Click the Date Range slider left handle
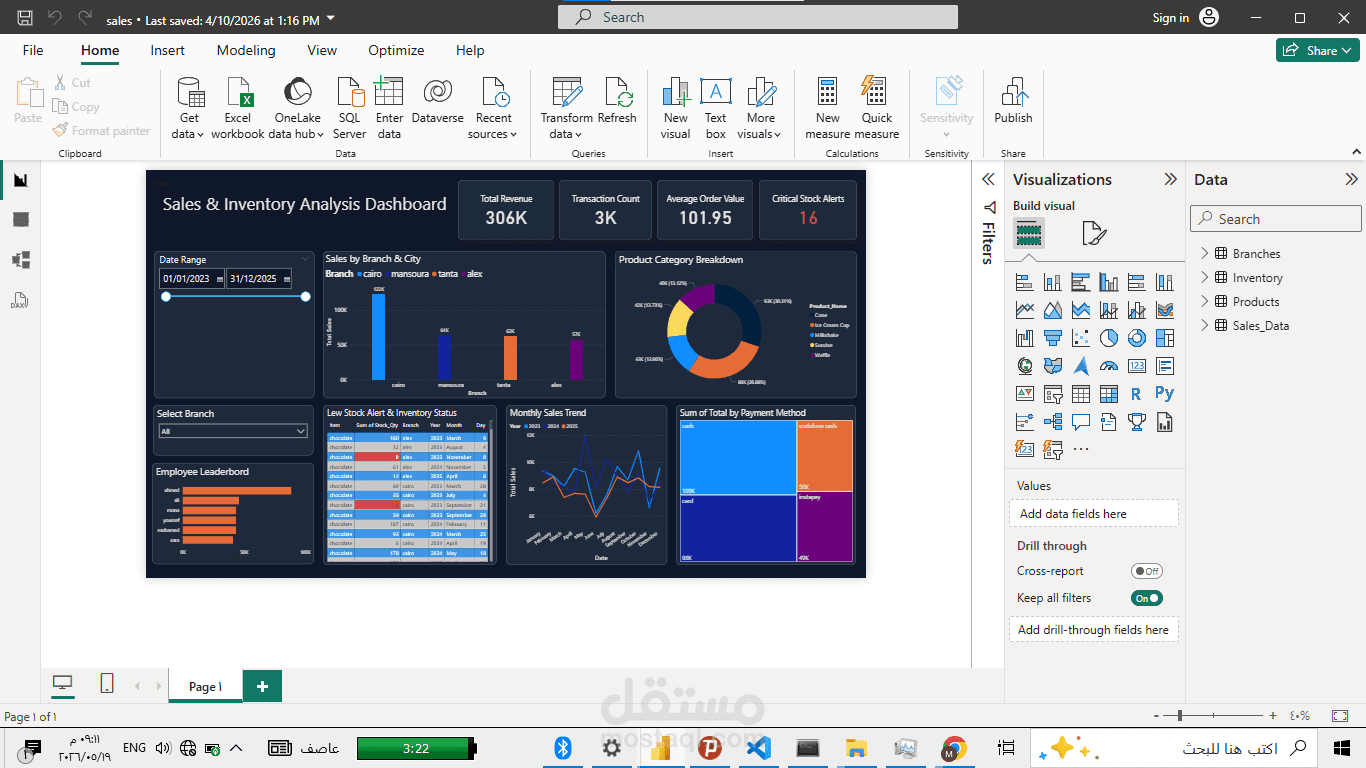The image size is (1366, 768). click(166, 296)
